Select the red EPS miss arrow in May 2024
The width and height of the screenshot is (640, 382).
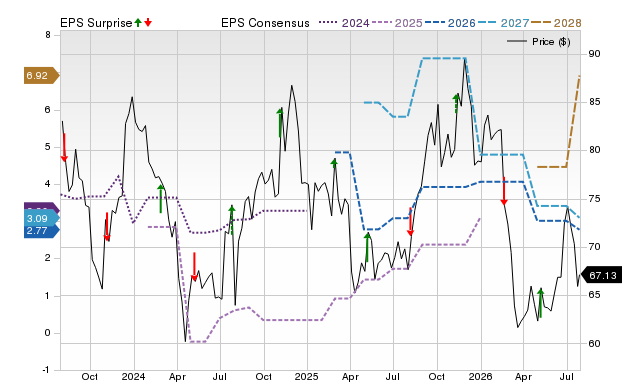194,267
